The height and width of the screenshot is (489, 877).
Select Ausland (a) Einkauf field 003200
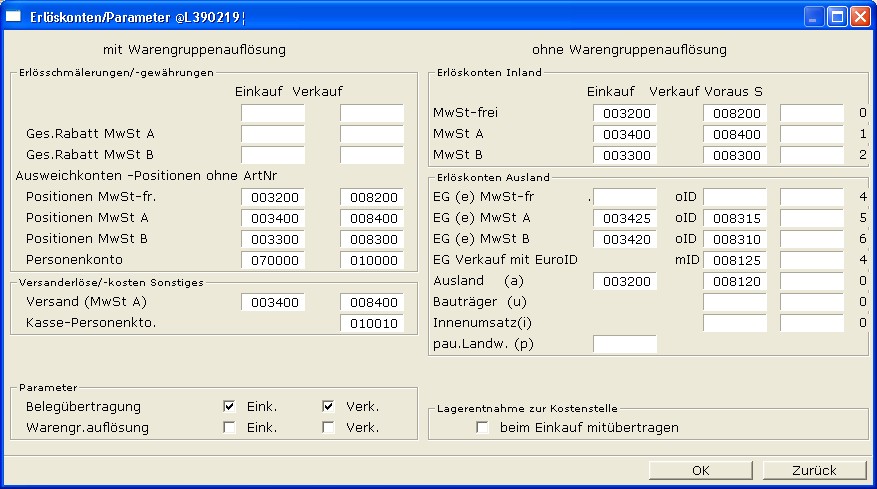(624, 282)
